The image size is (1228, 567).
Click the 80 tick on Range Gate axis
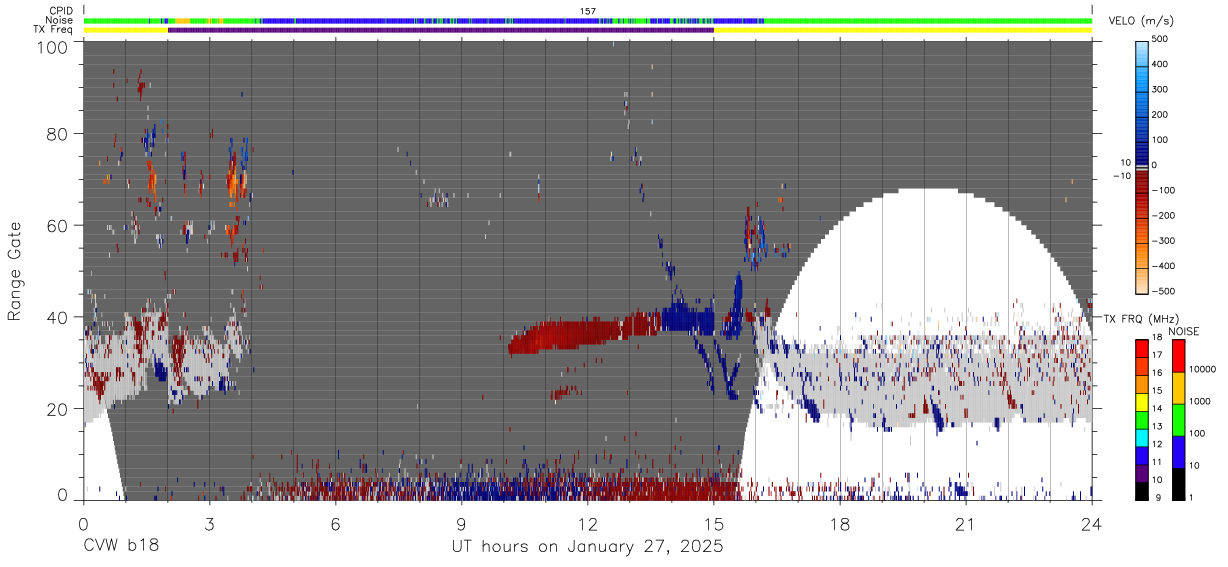(56, 134)
